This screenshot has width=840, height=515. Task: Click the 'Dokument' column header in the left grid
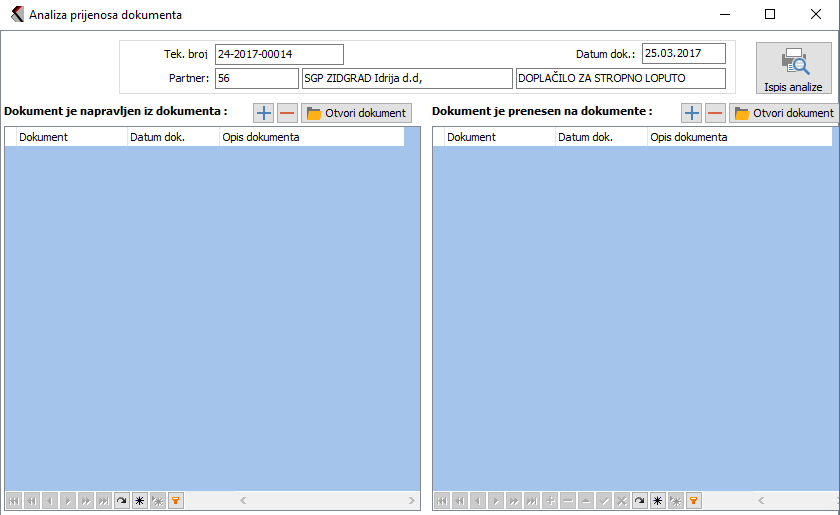click(70, 137)
